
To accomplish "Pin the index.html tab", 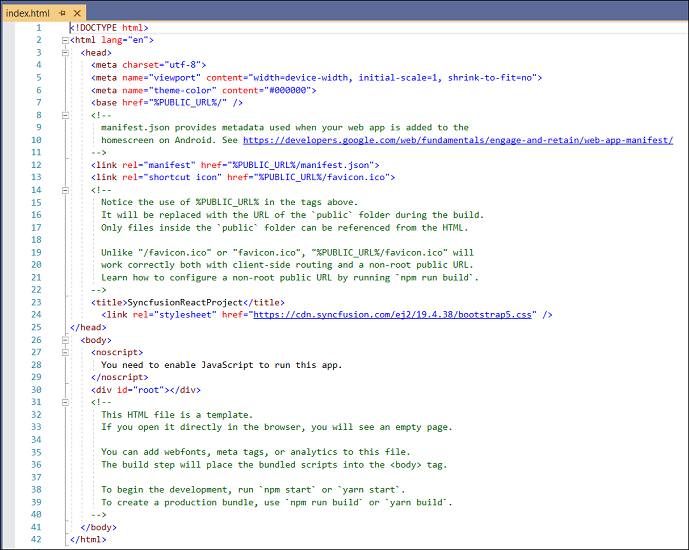I will (62, 13).
